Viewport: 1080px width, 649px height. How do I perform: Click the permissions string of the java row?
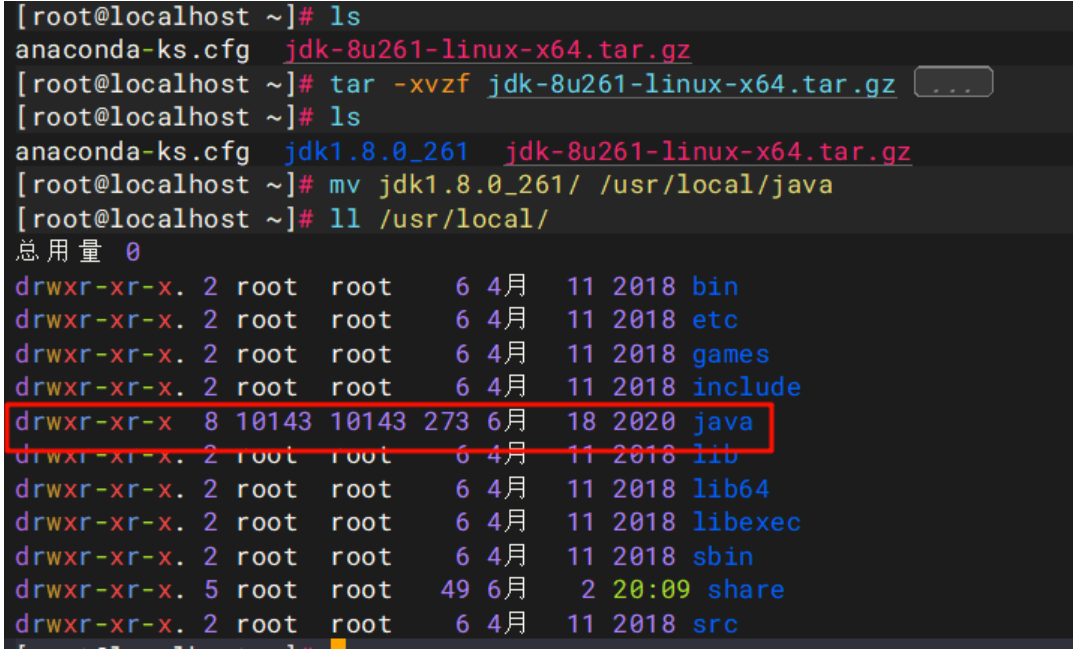94,422
